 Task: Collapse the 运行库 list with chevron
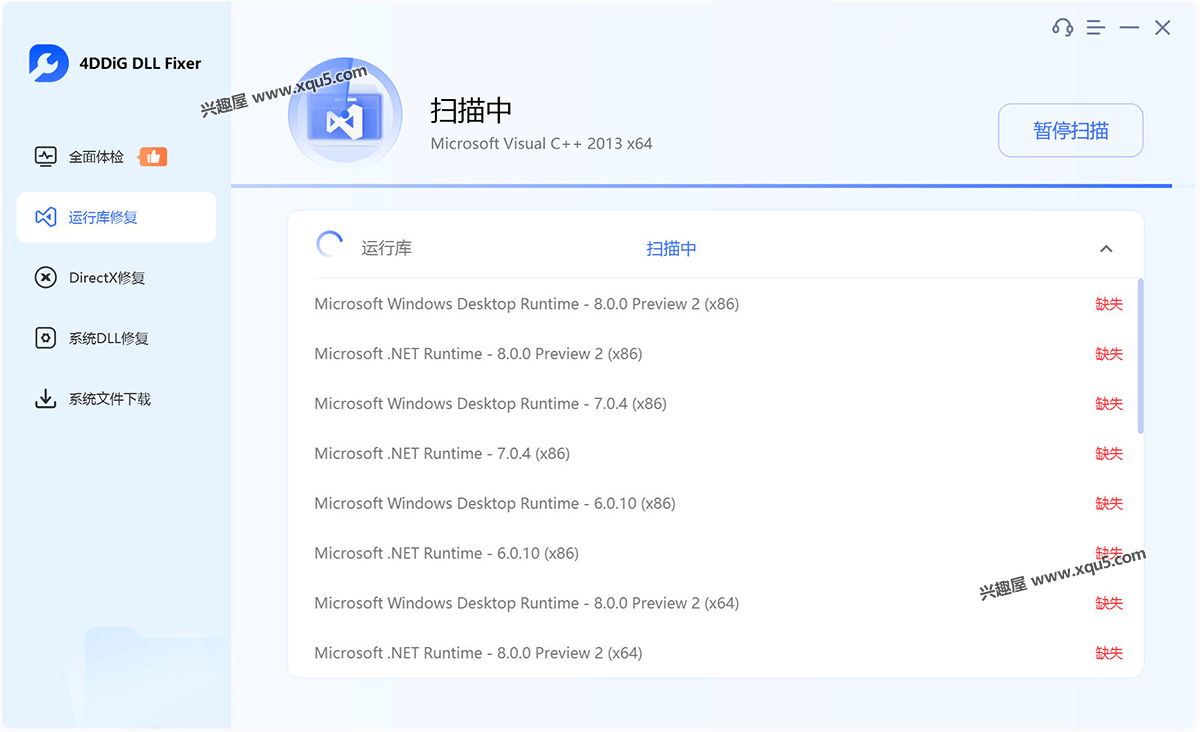(x=1106, y=249)
